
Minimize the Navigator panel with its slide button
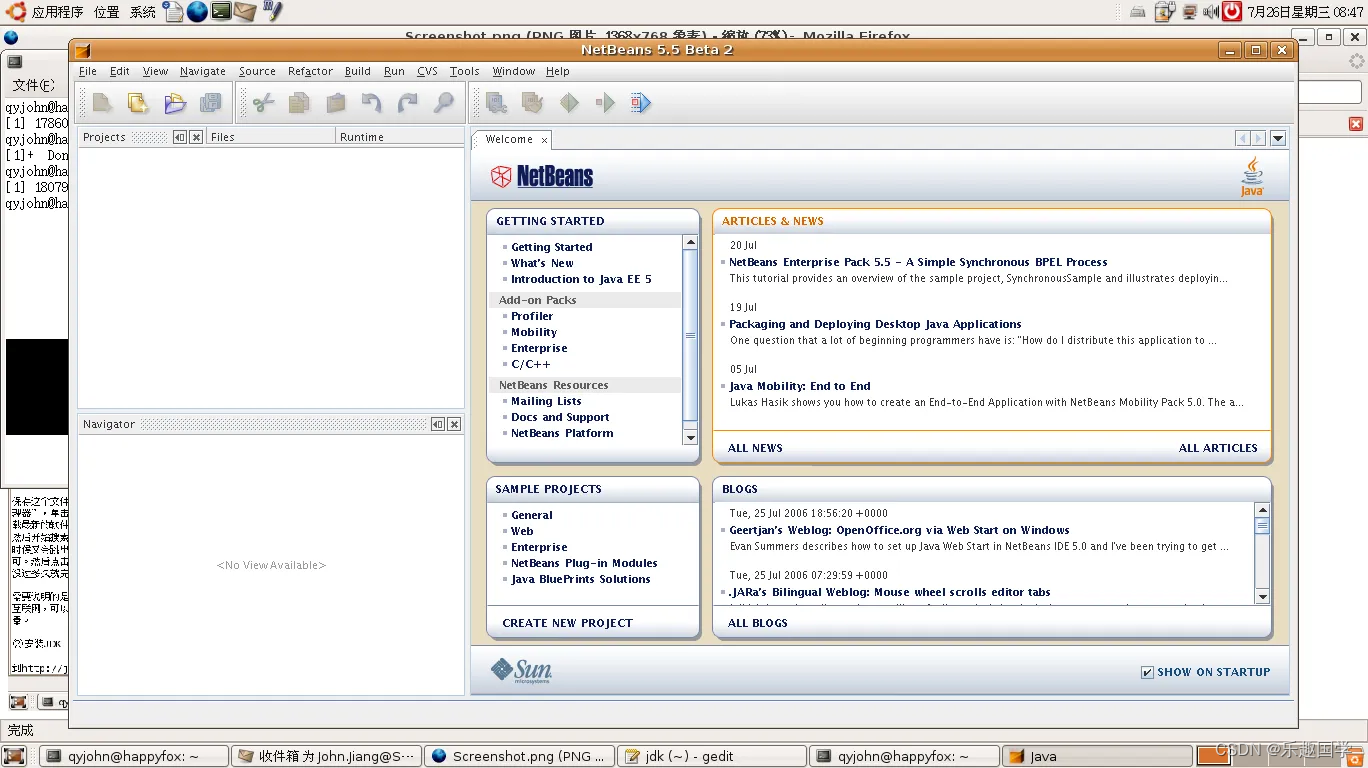[438, 424]
